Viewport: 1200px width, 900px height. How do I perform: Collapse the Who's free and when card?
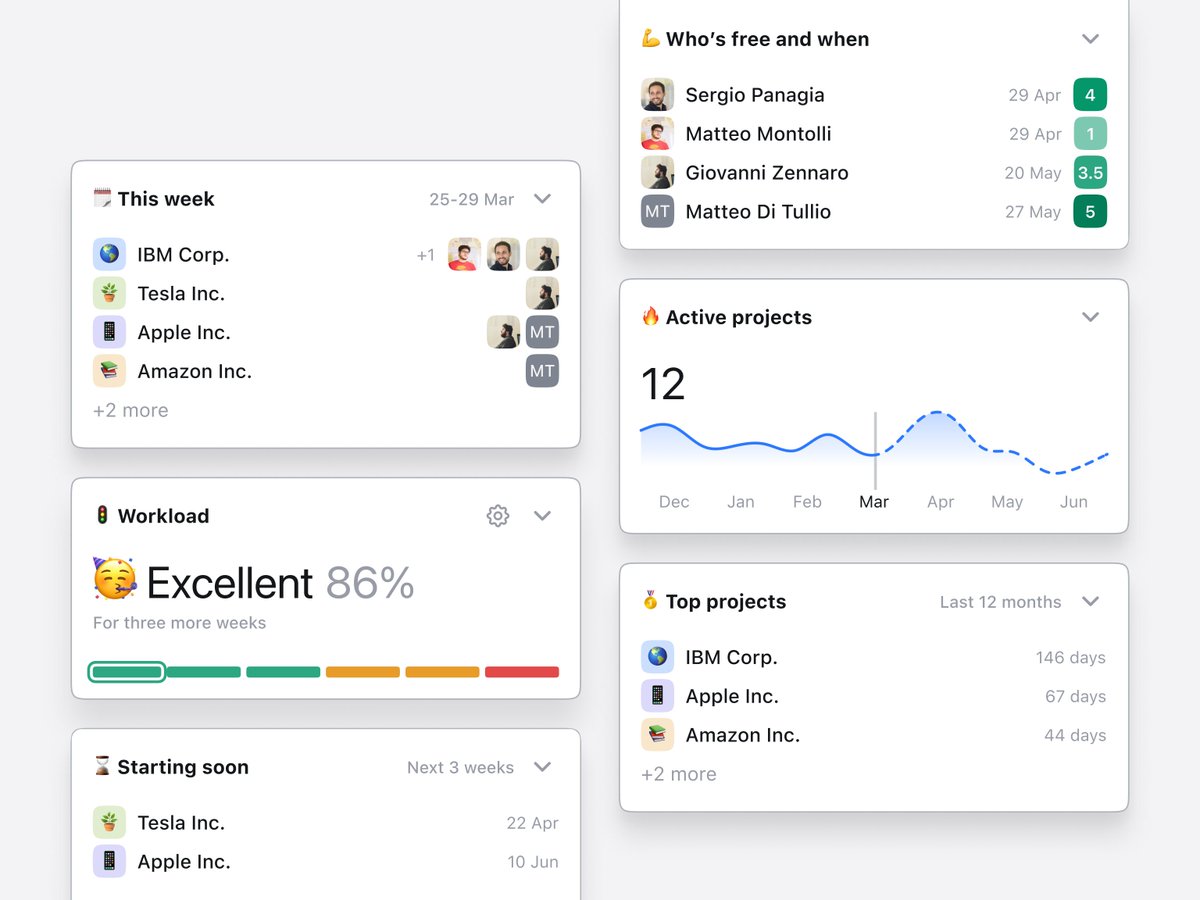click(x=1091, y=39)
